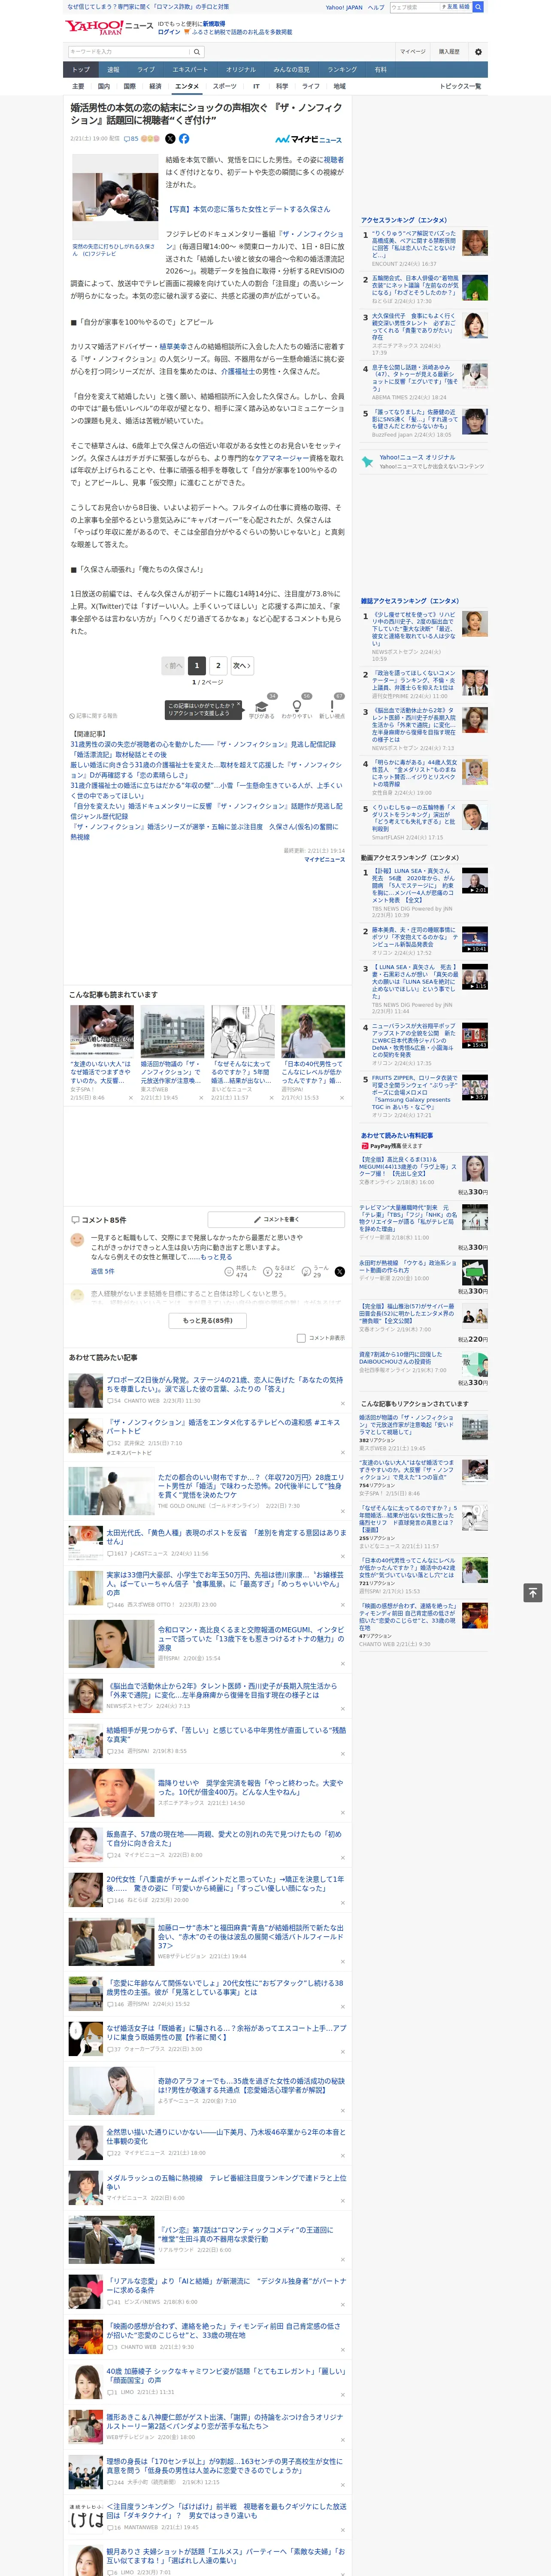Image resolution: width=551 pixels, height=2576 pixels.
Task: Open 記事に関する報告 link
Action: (93, 716)
